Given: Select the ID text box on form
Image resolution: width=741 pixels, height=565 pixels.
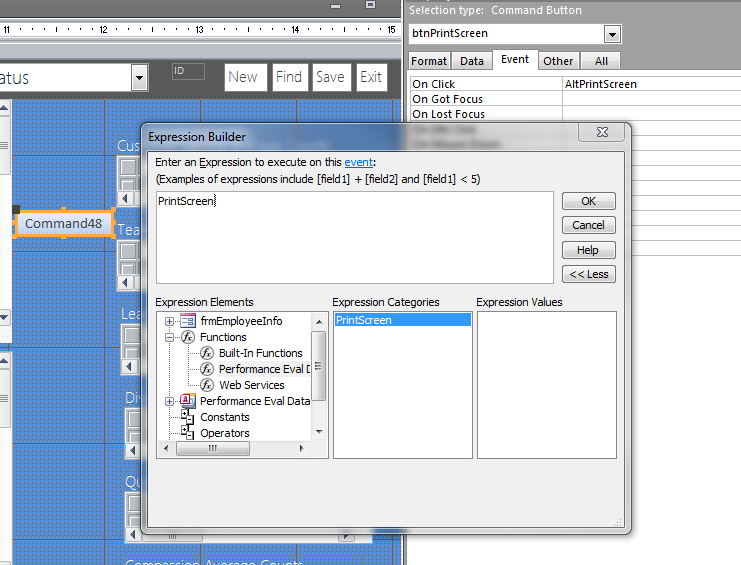Looking at the screenshot, I should [x=188, y=71].
